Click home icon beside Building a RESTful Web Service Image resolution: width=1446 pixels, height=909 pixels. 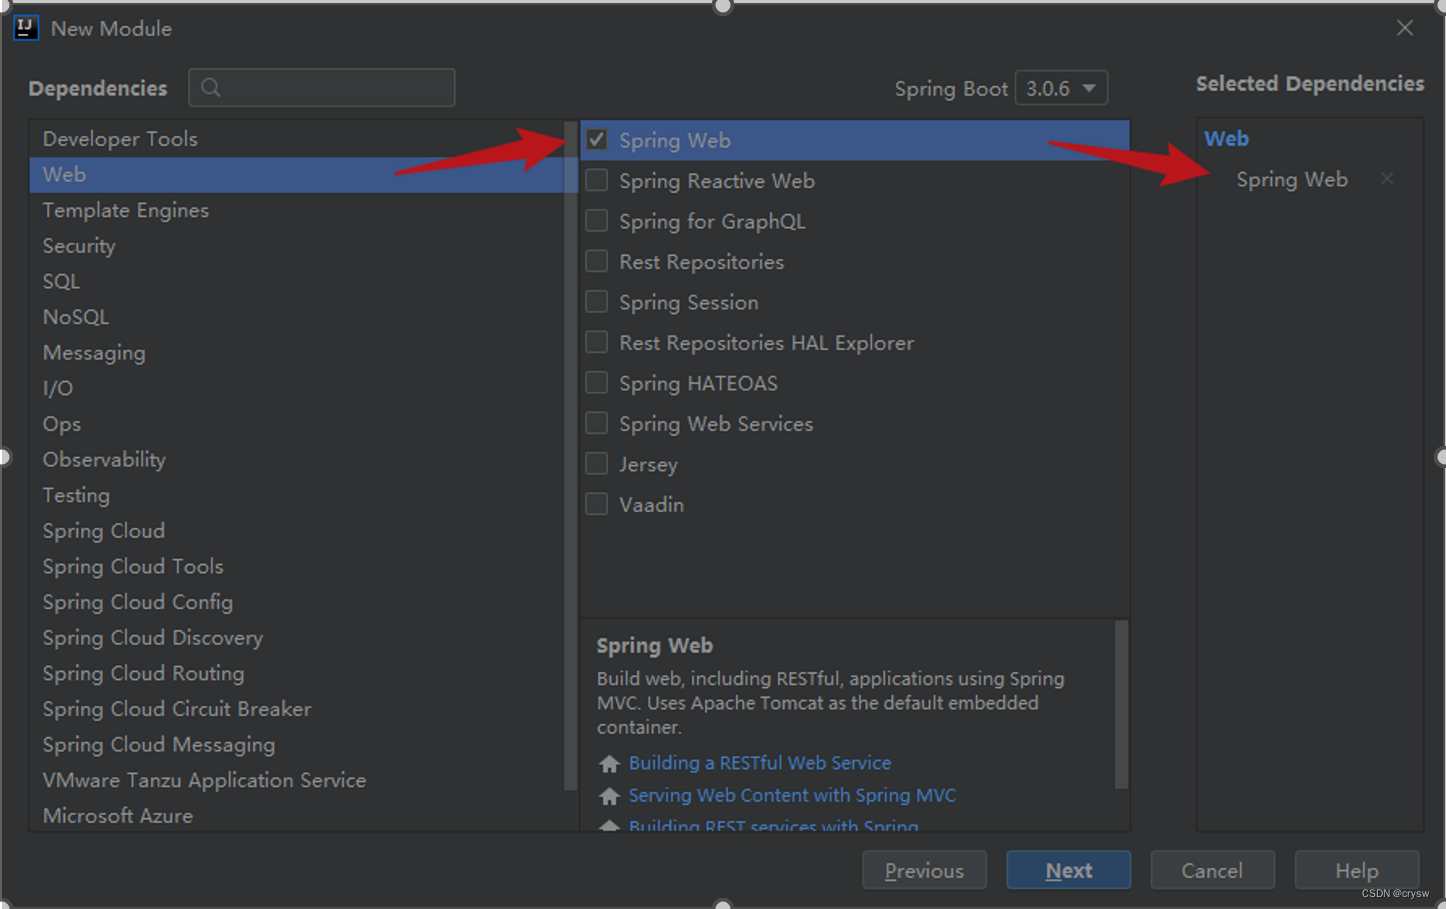(x=609, y=764)
